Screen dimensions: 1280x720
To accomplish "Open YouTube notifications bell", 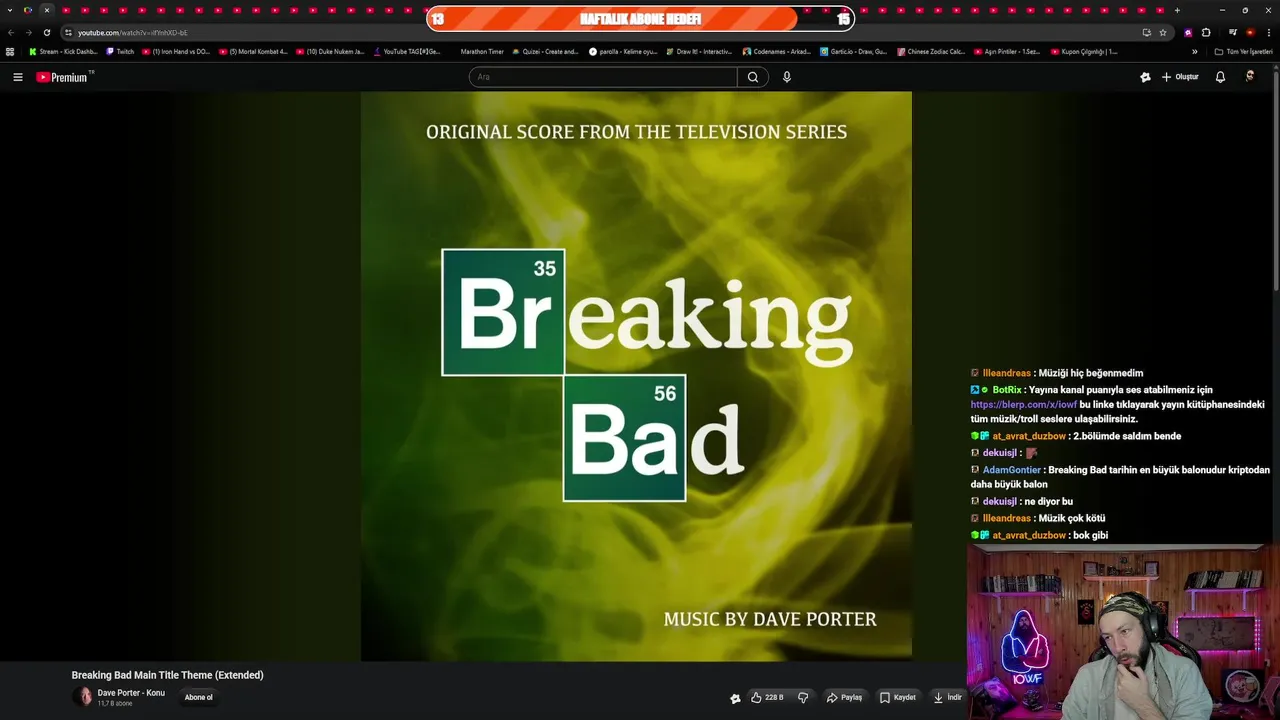I will (1220, 77).
